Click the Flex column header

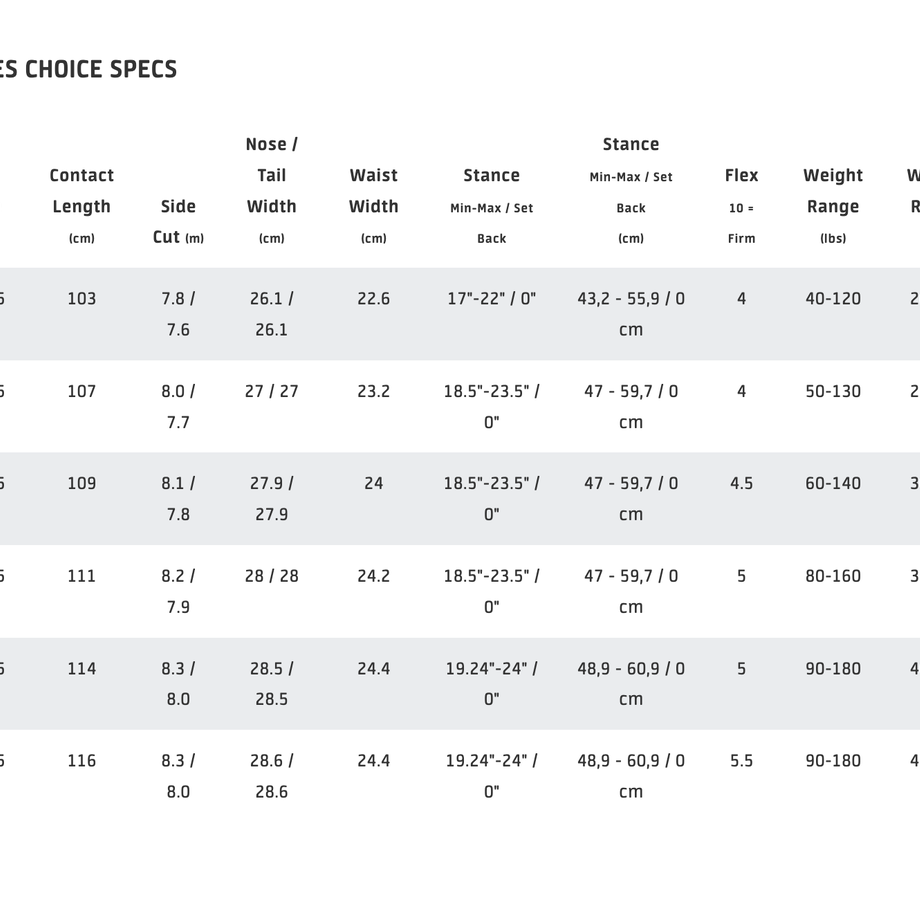[x=742, y=206]
